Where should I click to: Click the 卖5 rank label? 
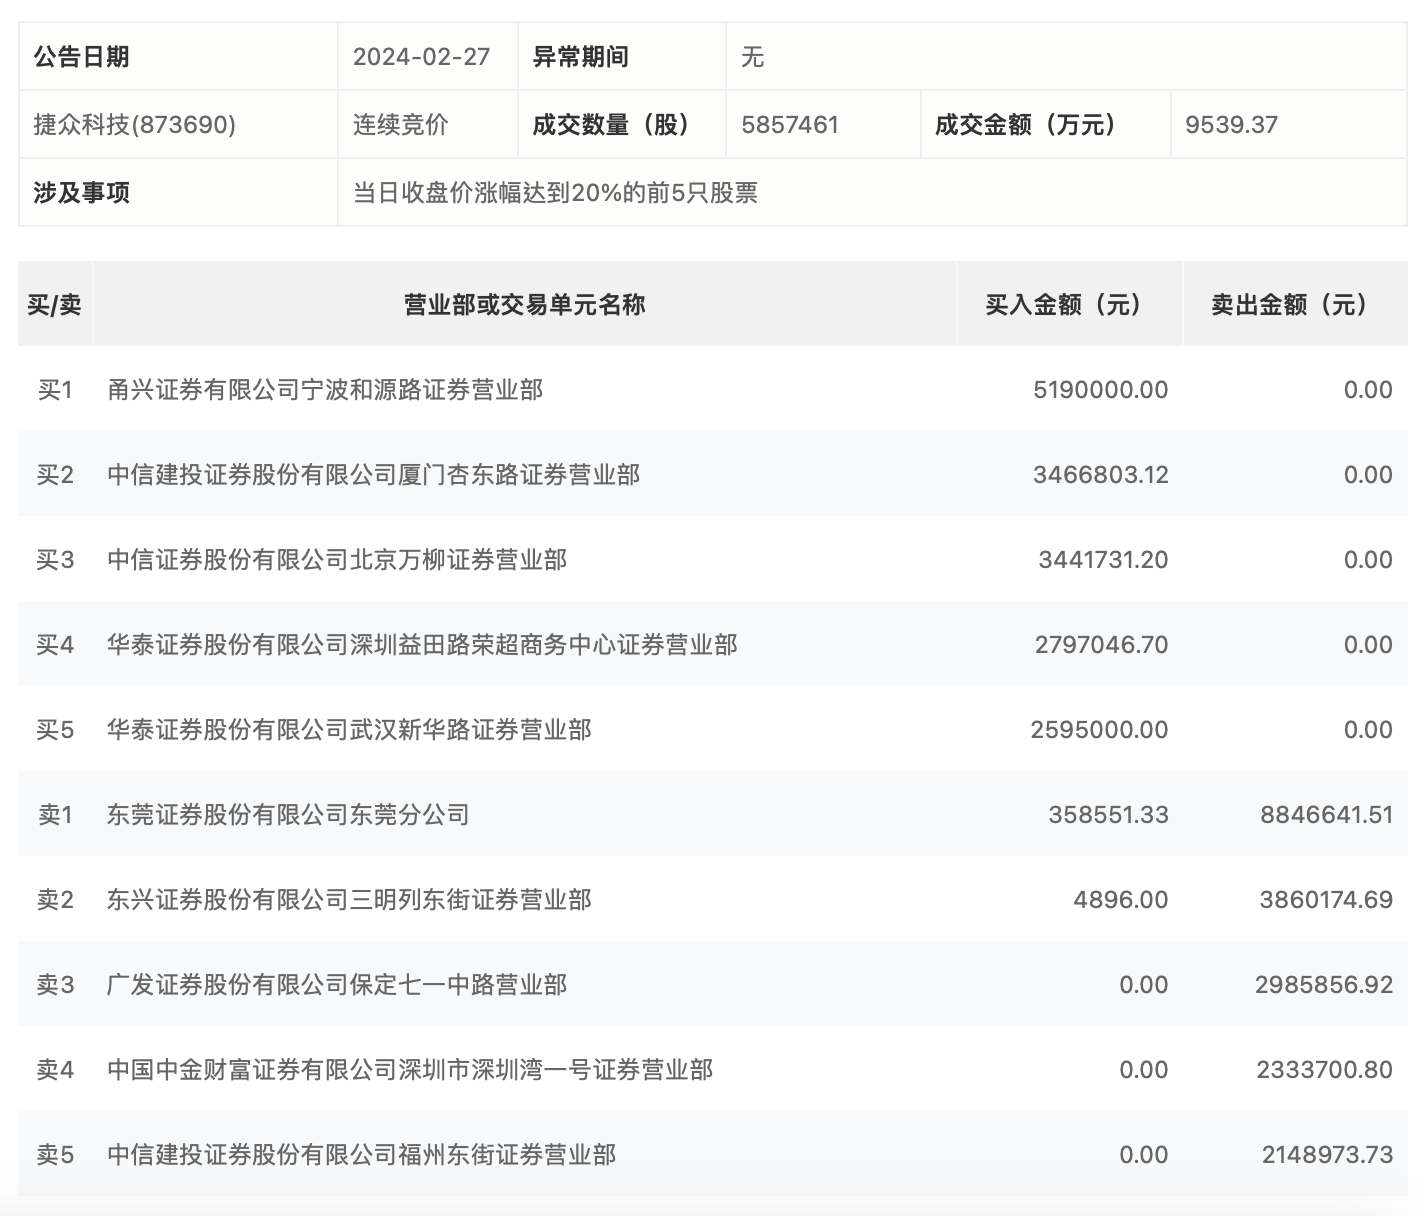click(55, 1154)
